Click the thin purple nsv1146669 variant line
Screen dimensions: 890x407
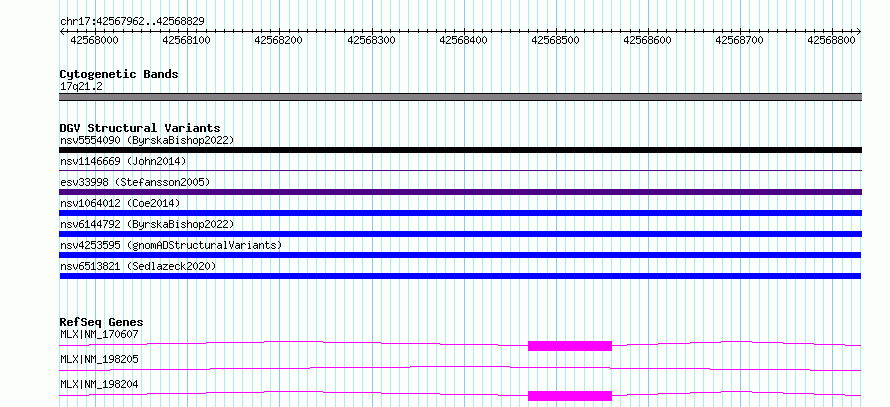(460, 170)
